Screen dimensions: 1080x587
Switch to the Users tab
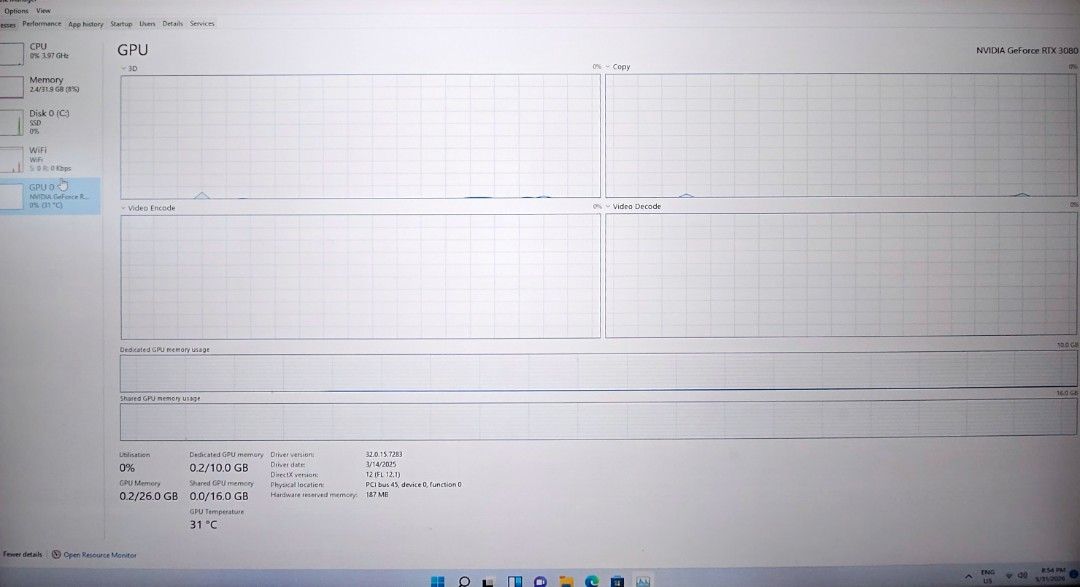click(x=147, y=24)
